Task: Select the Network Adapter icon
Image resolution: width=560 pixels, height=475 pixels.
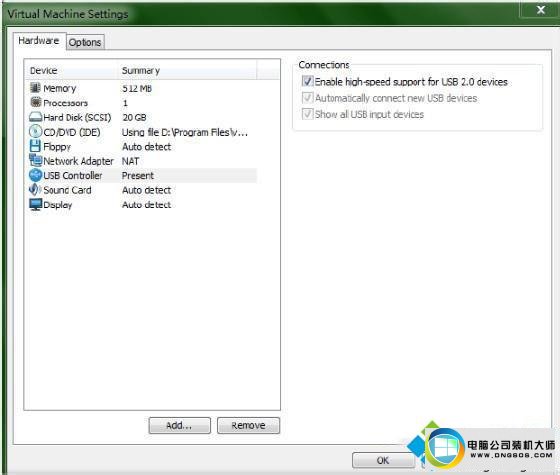Action: pos(35,160)
